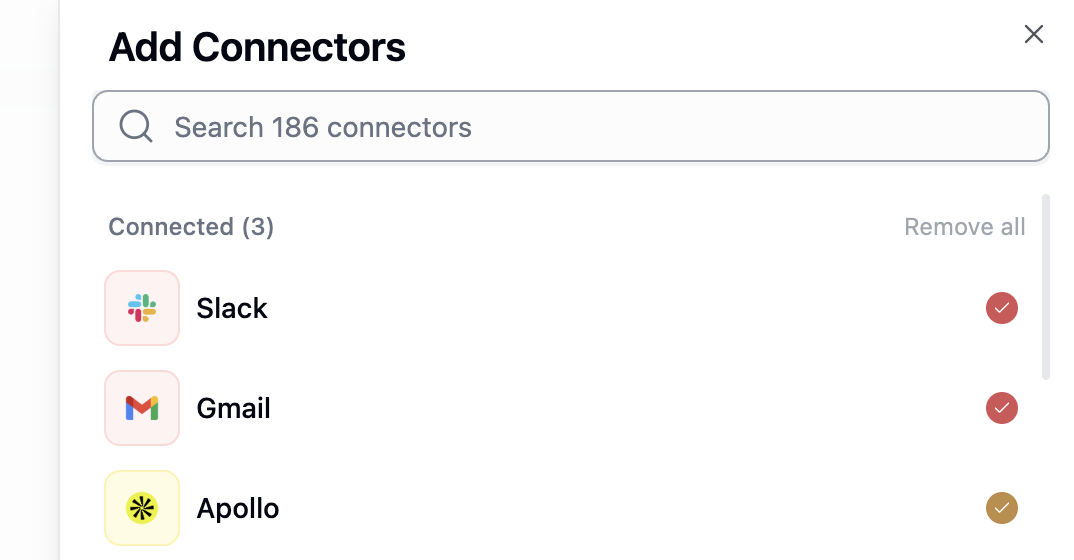Click the Connected (3) section header
1074x560 pixels.
(x=191, y=227)
